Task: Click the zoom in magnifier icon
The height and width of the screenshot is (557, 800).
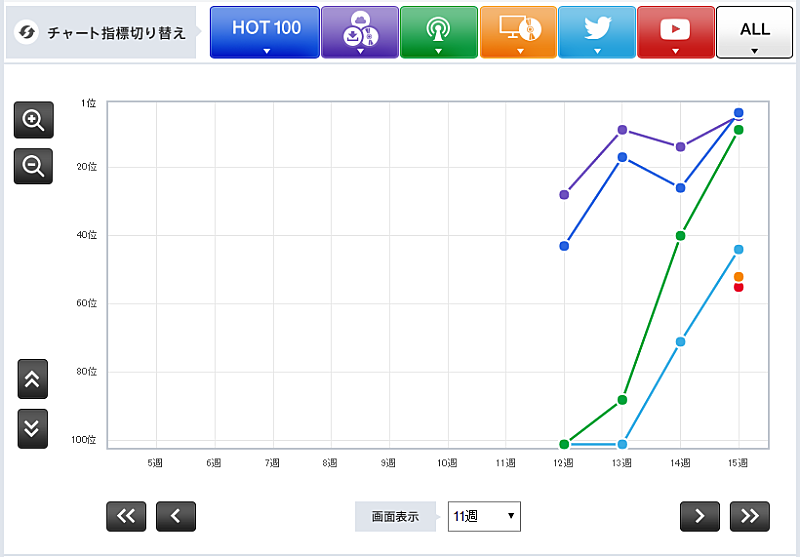Action: pyautogui.click(x=33, y=120)
